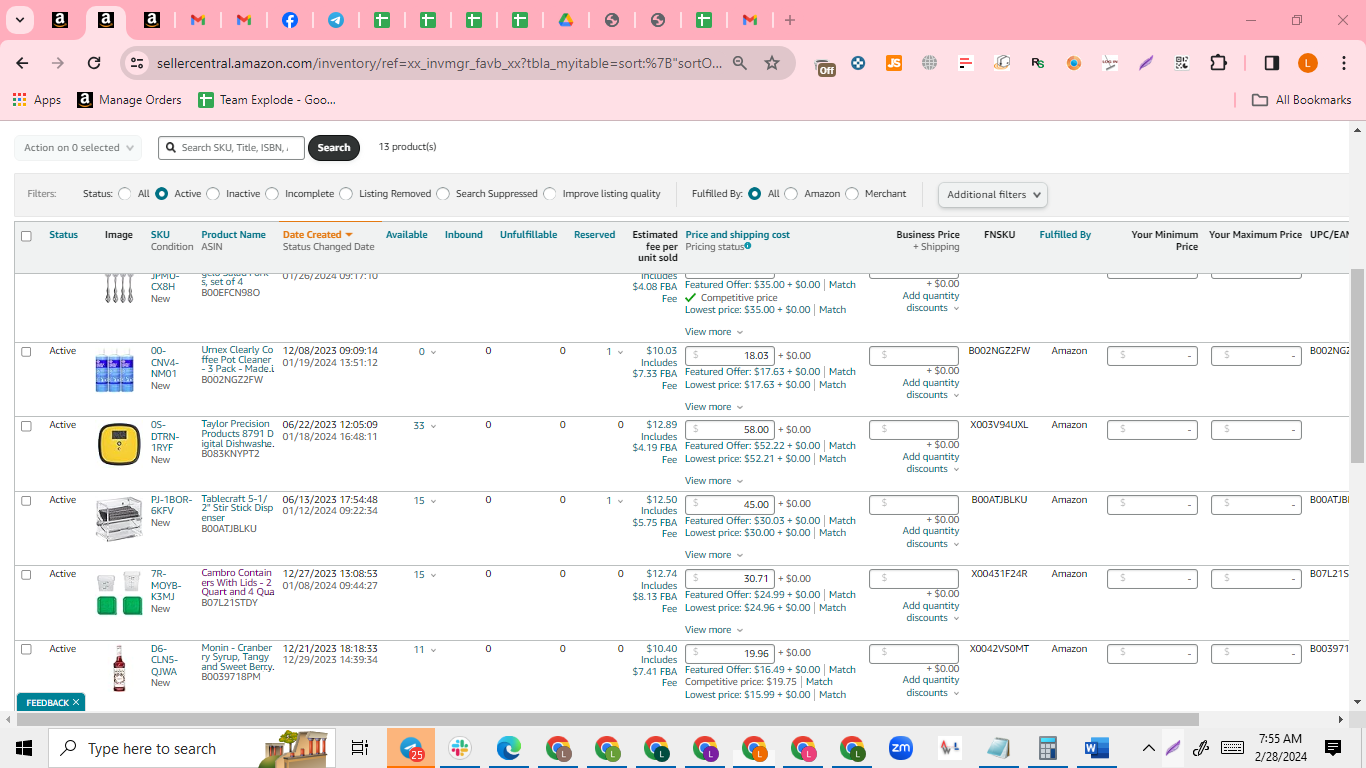This screenshot has height=768, width=1366.
Task: Filter by 'Listing Removed' status
Action: pos(346,194)
